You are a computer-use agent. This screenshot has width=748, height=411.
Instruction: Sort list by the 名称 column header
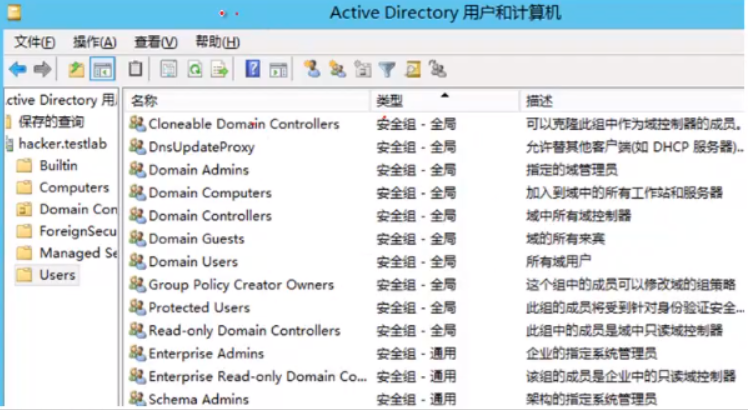point(247,101)
